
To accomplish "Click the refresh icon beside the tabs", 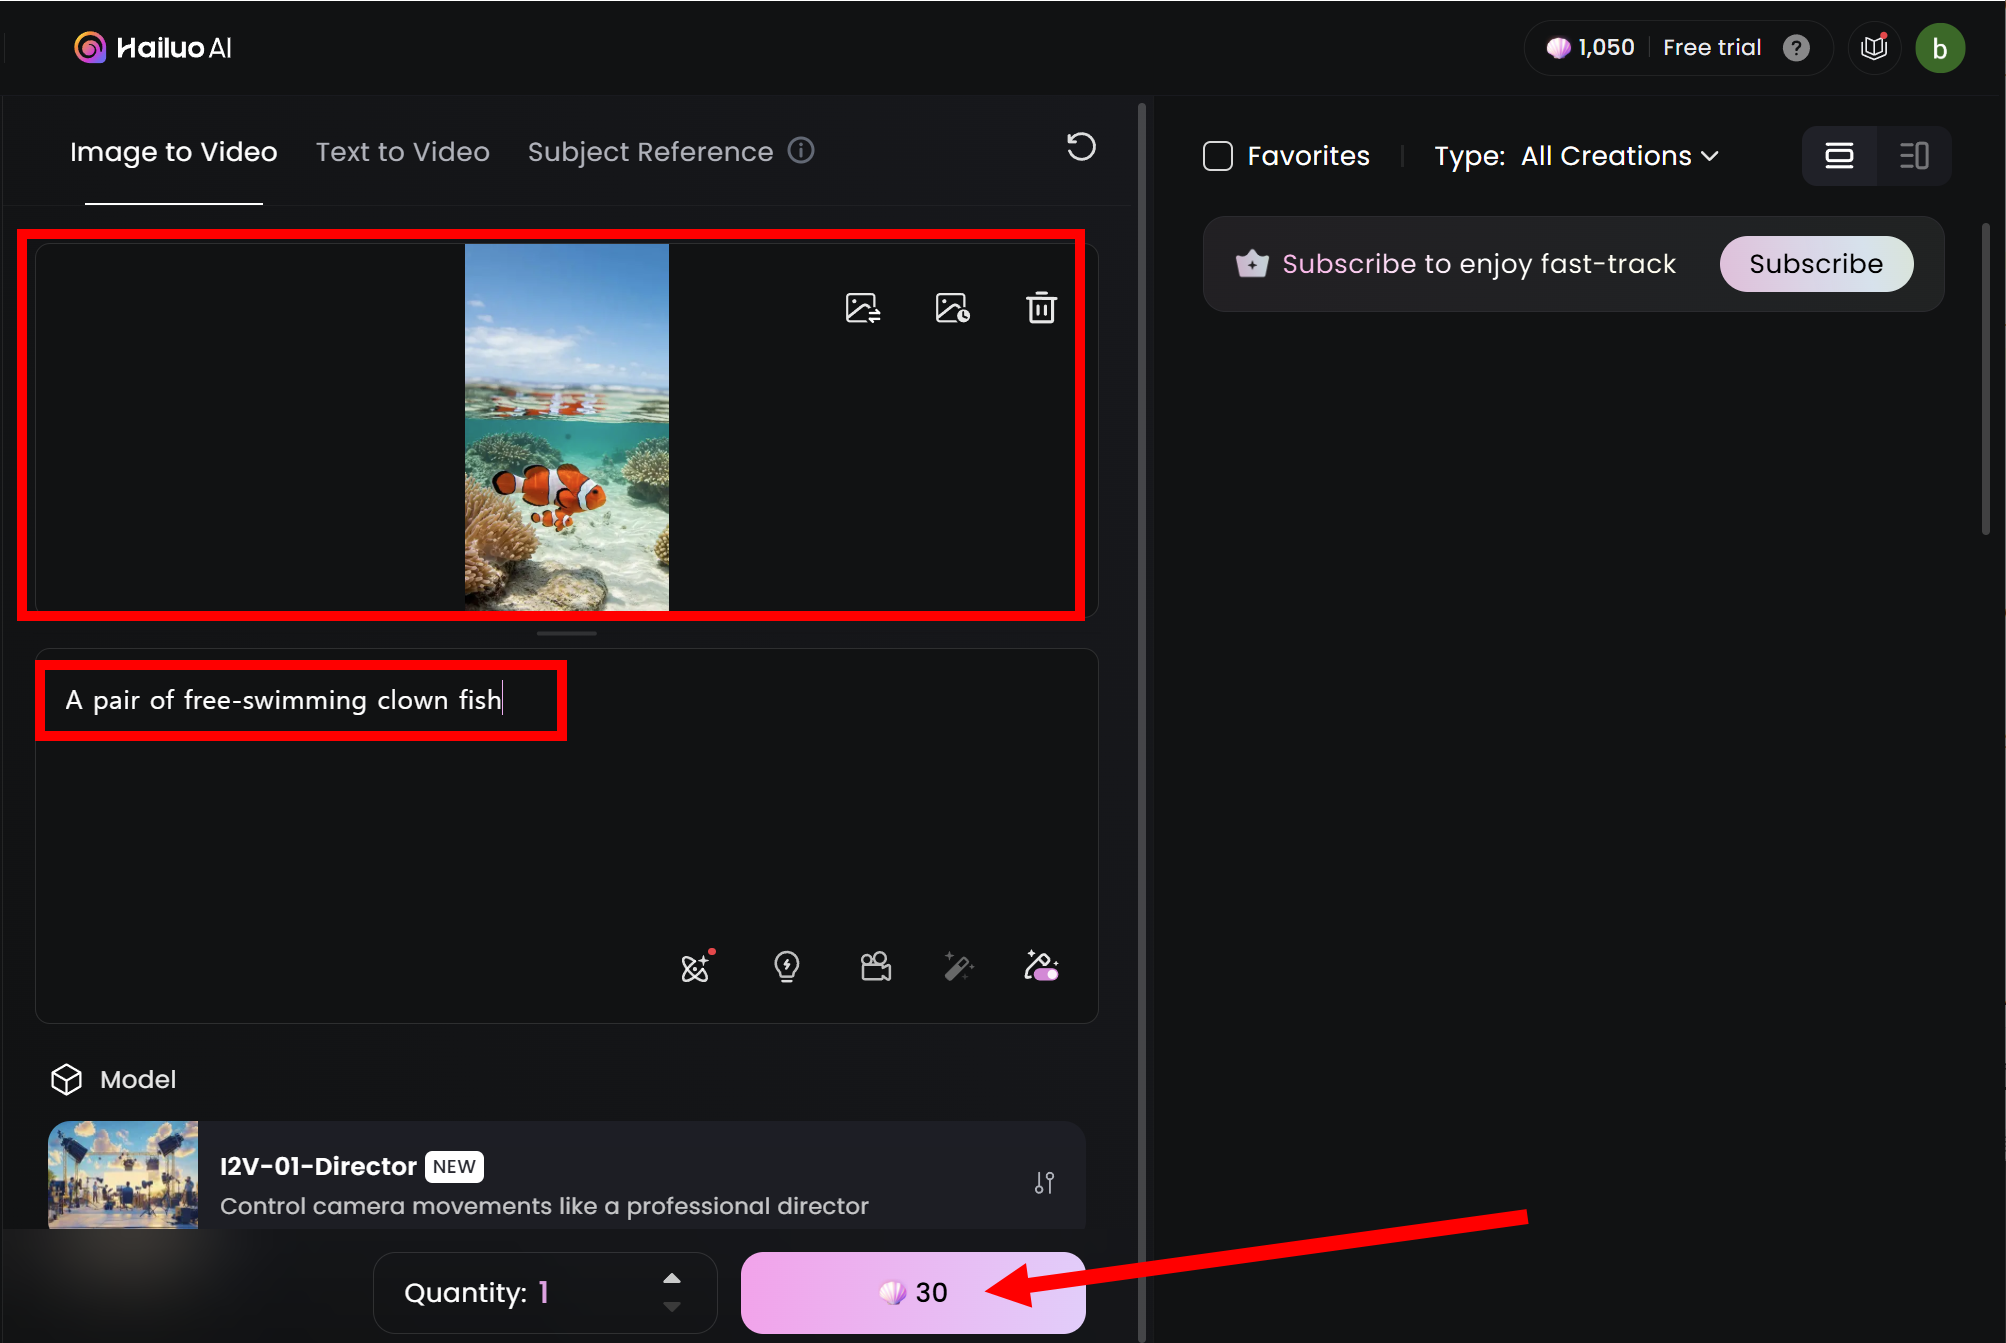I will [x=1081, y=148].
